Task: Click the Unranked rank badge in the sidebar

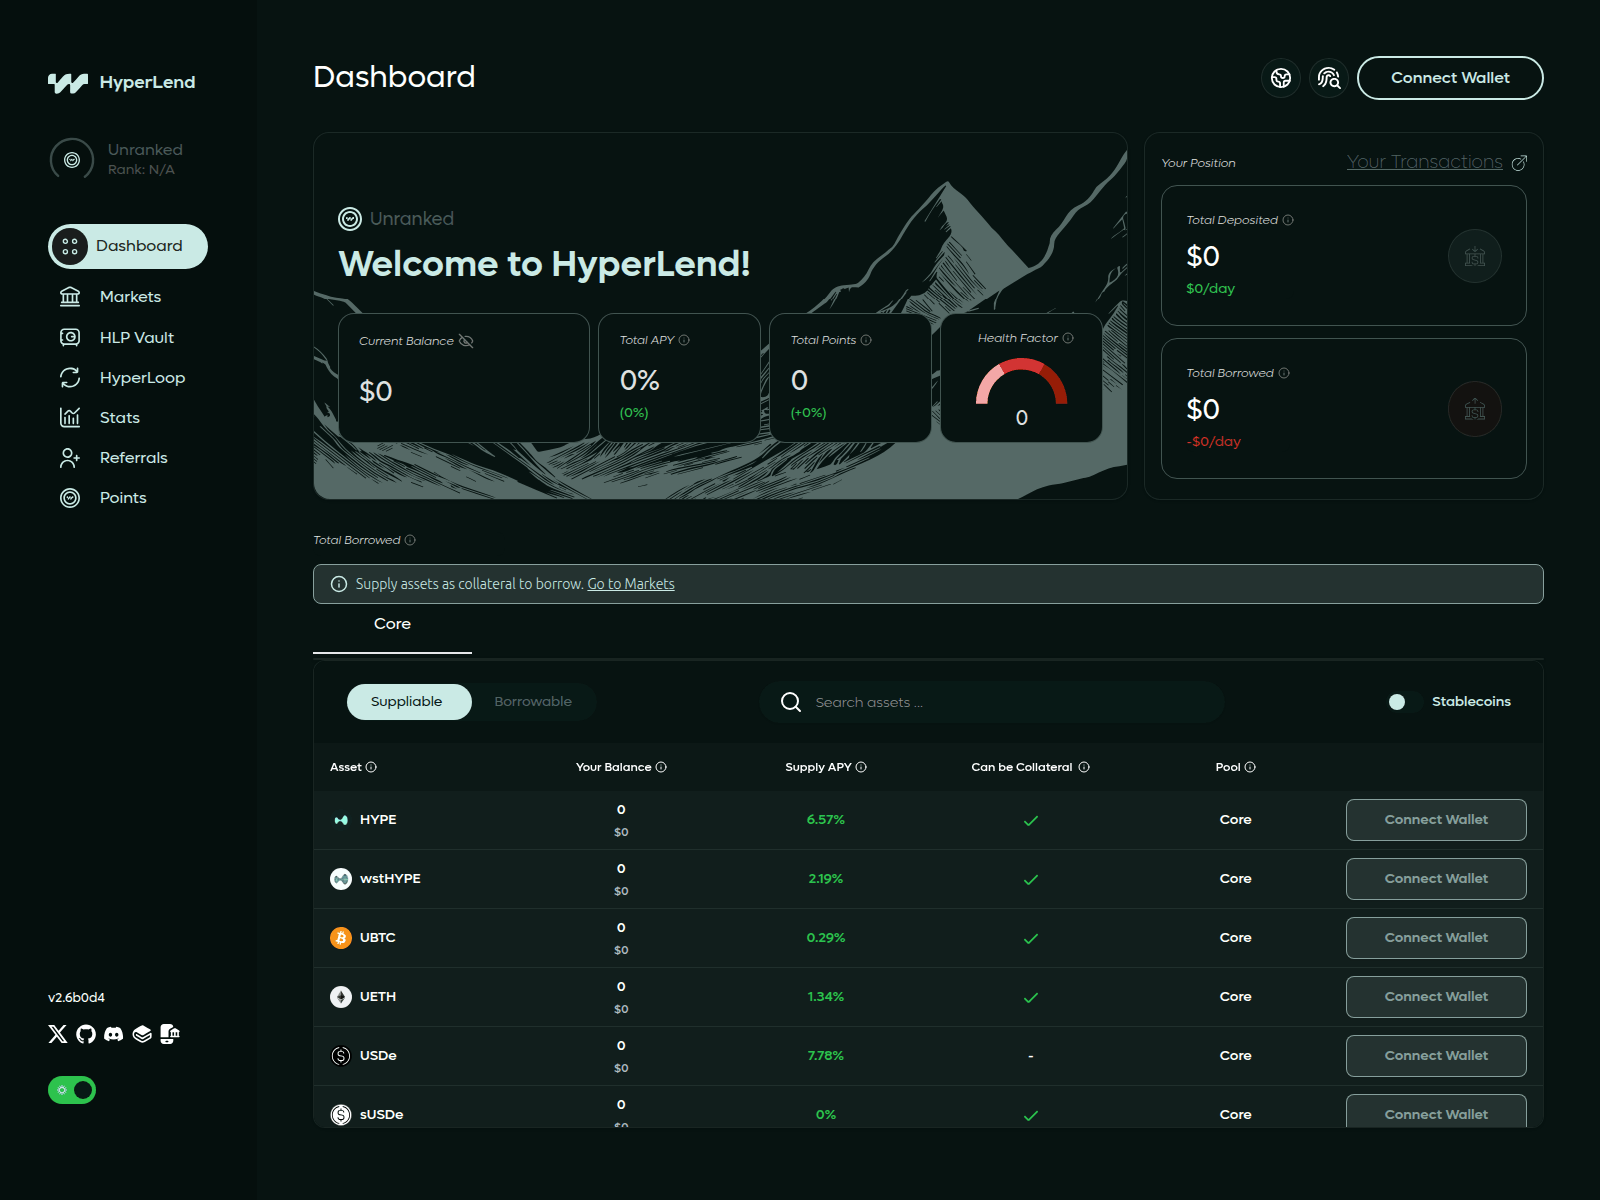Action: (x=72, y=159)
